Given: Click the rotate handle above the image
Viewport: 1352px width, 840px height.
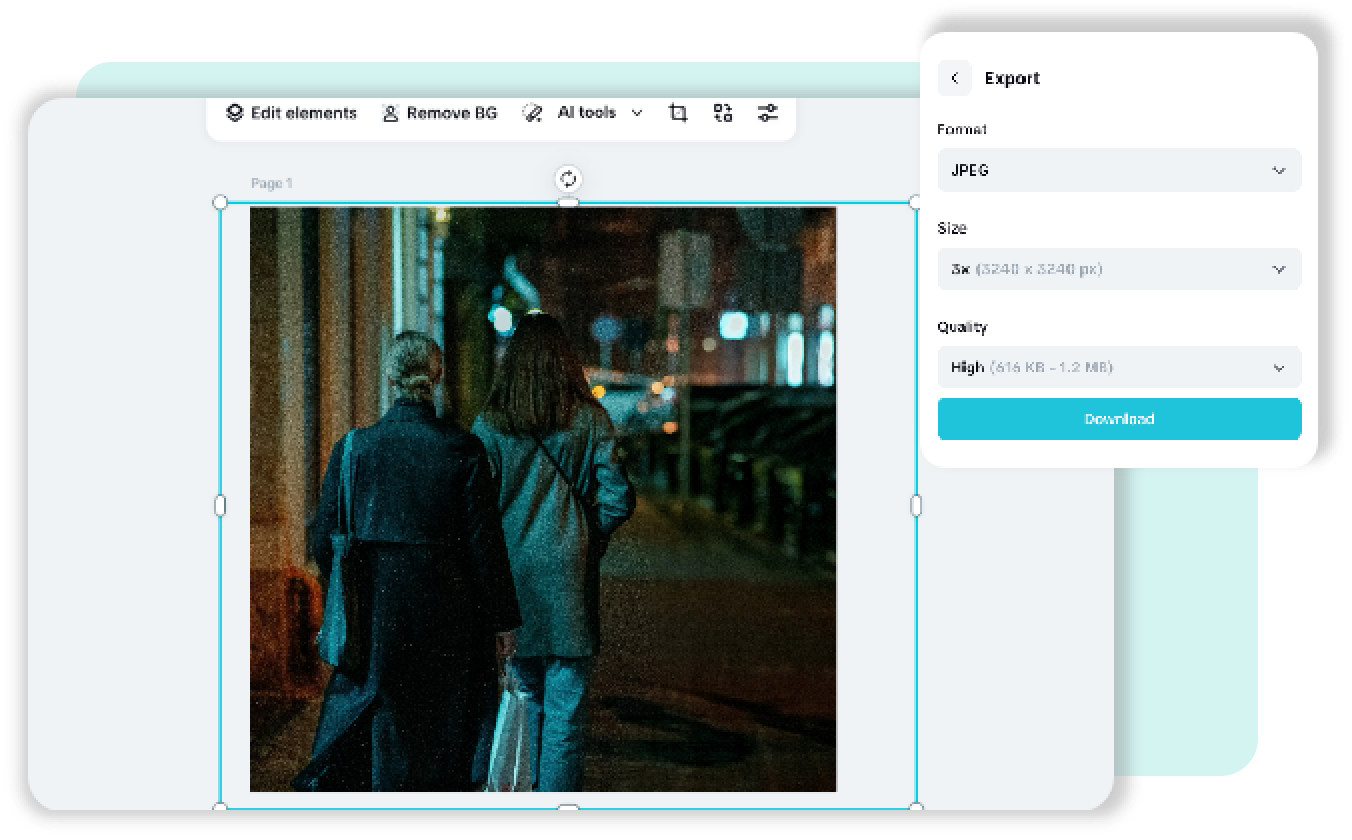Looking at the screenshot, I should (568, 179).
